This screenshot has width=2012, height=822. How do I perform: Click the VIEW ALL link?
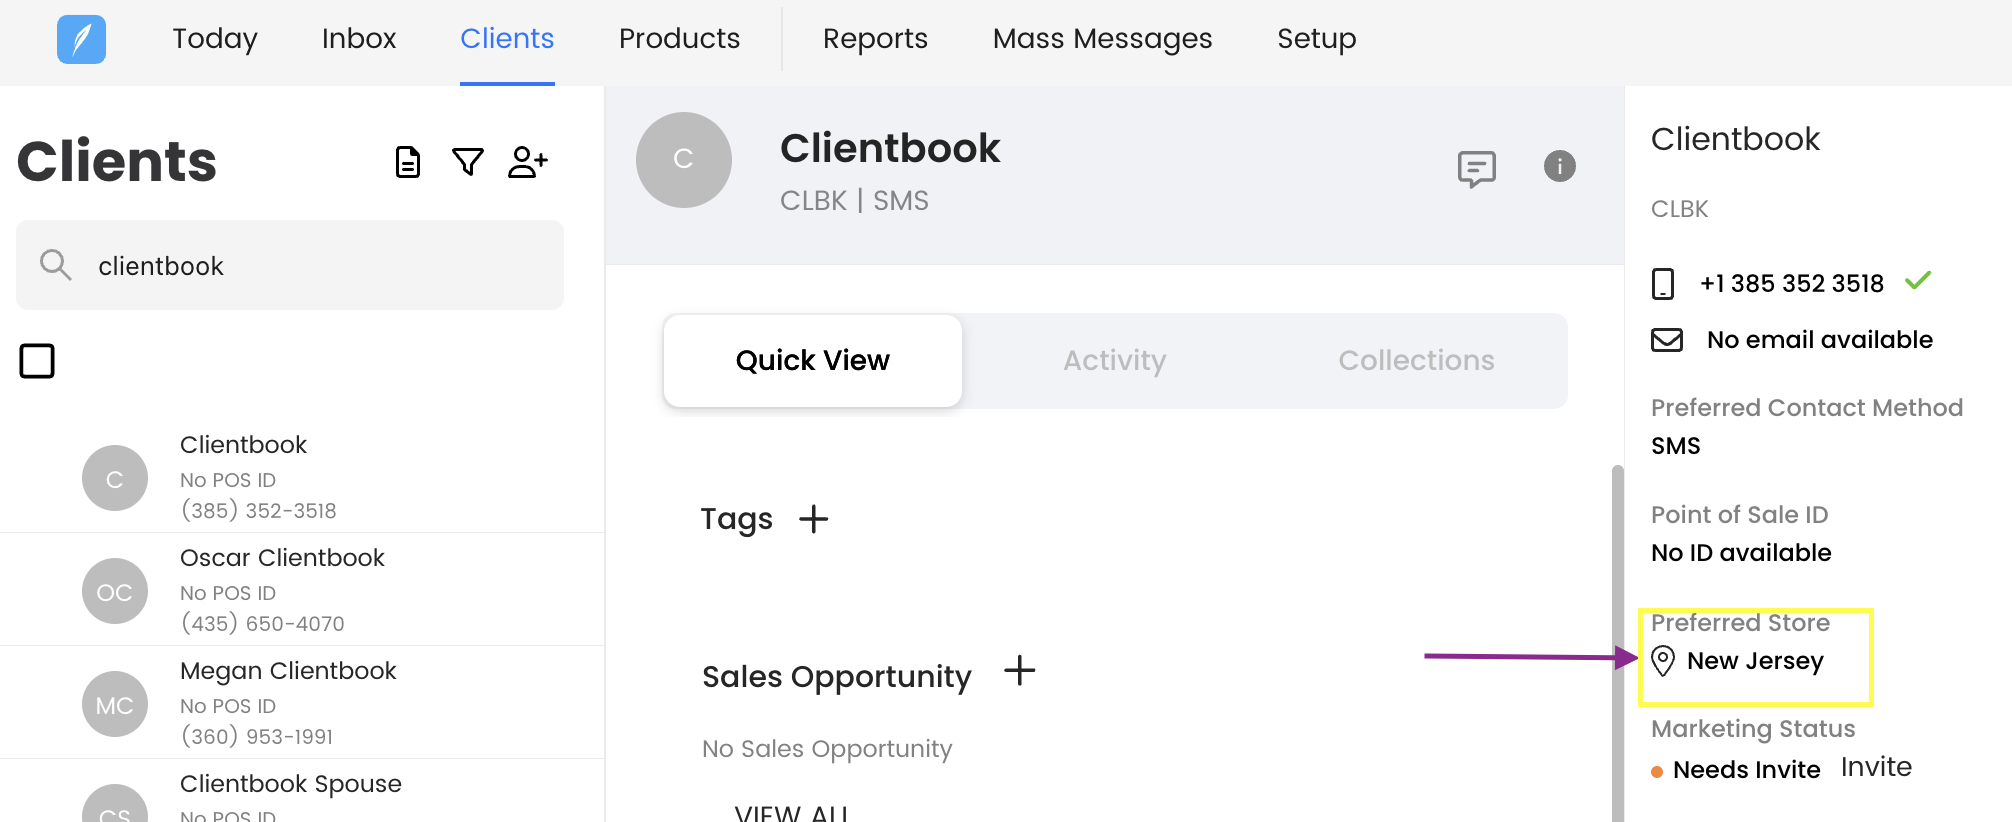pyautogui.click(x=790, y=813)
